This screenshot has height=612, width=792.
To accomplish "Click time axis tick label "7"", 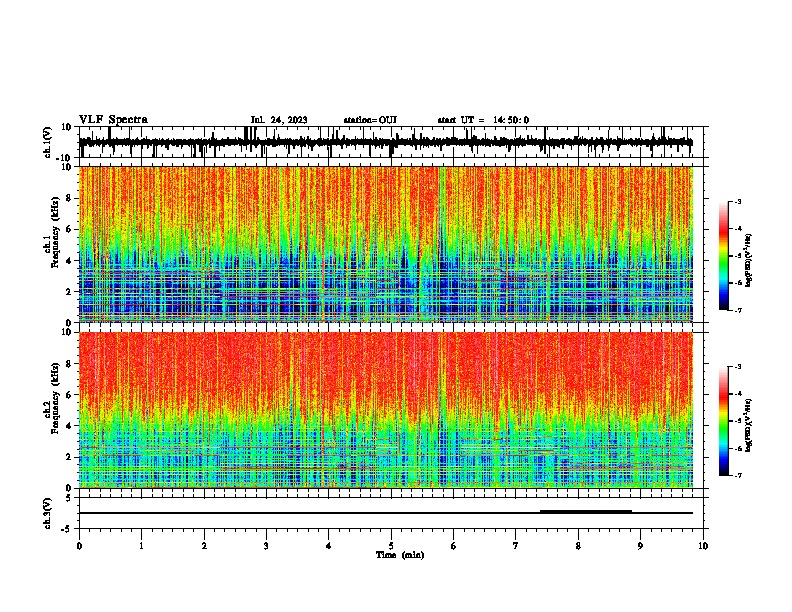I will click(x=516, y=546).
